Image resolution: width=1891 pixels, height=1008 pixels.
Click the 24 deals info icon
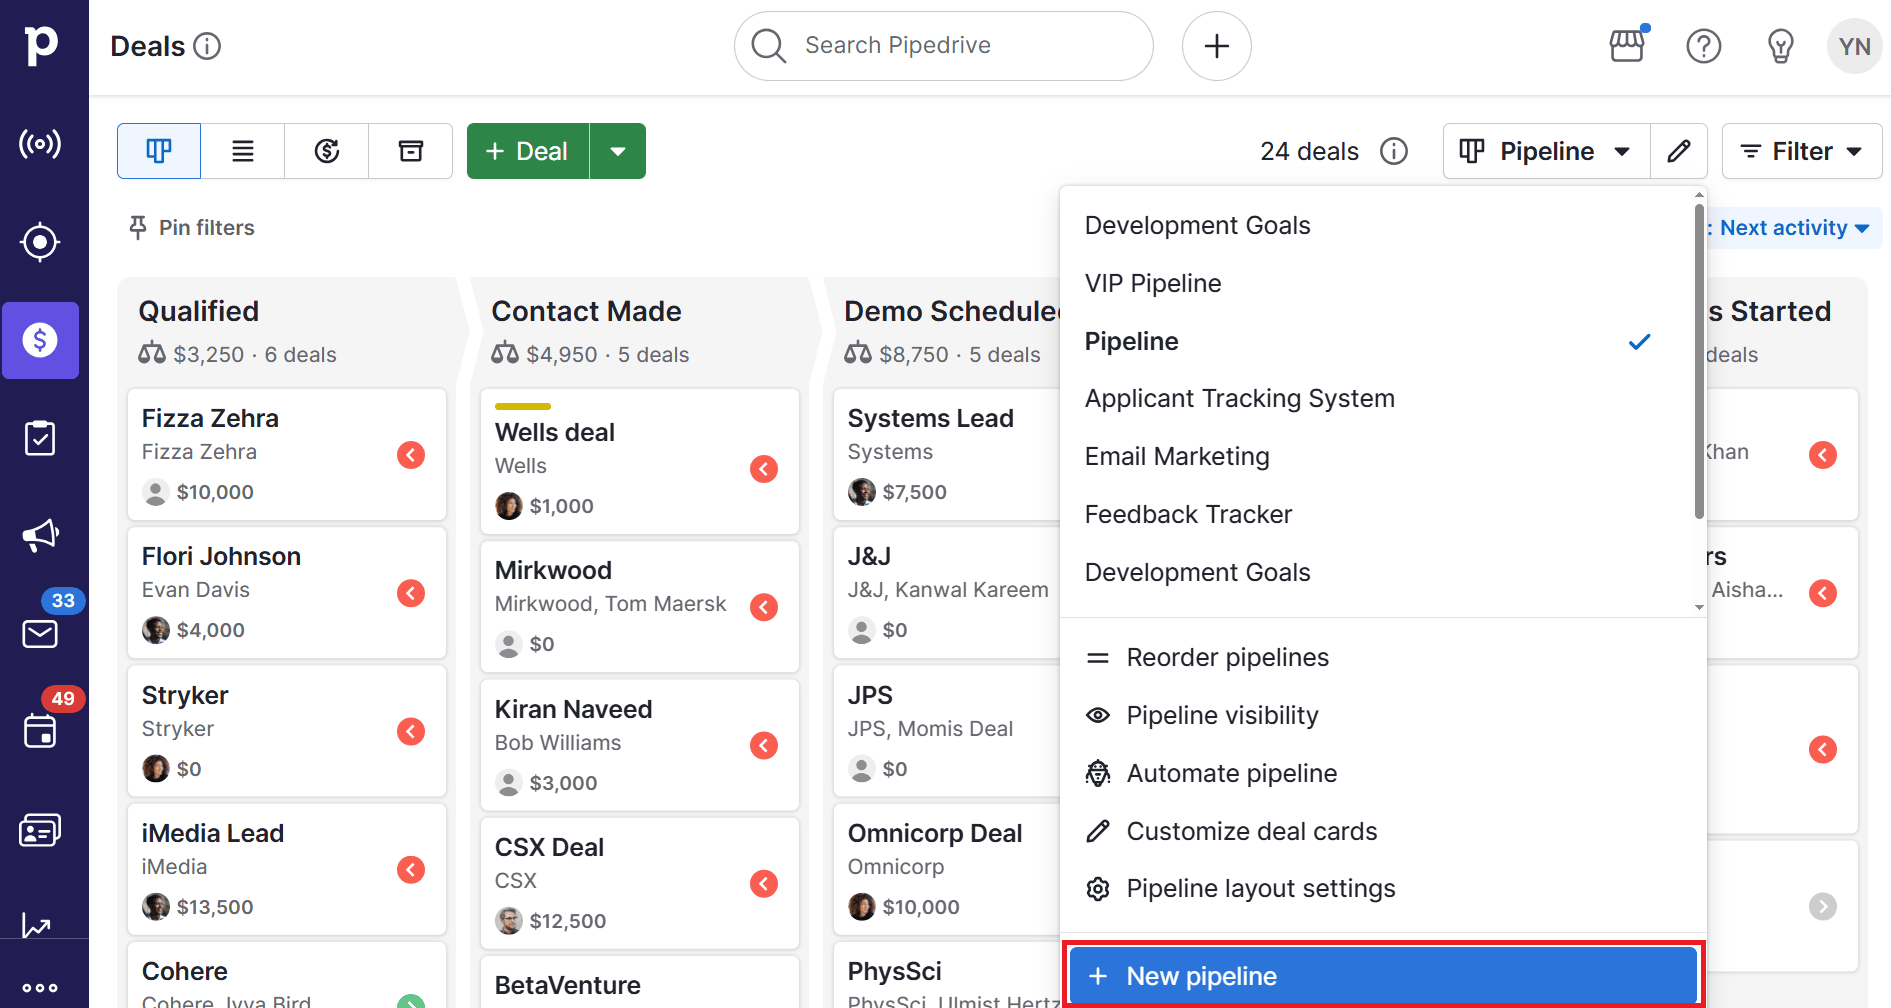[1393, 151]
